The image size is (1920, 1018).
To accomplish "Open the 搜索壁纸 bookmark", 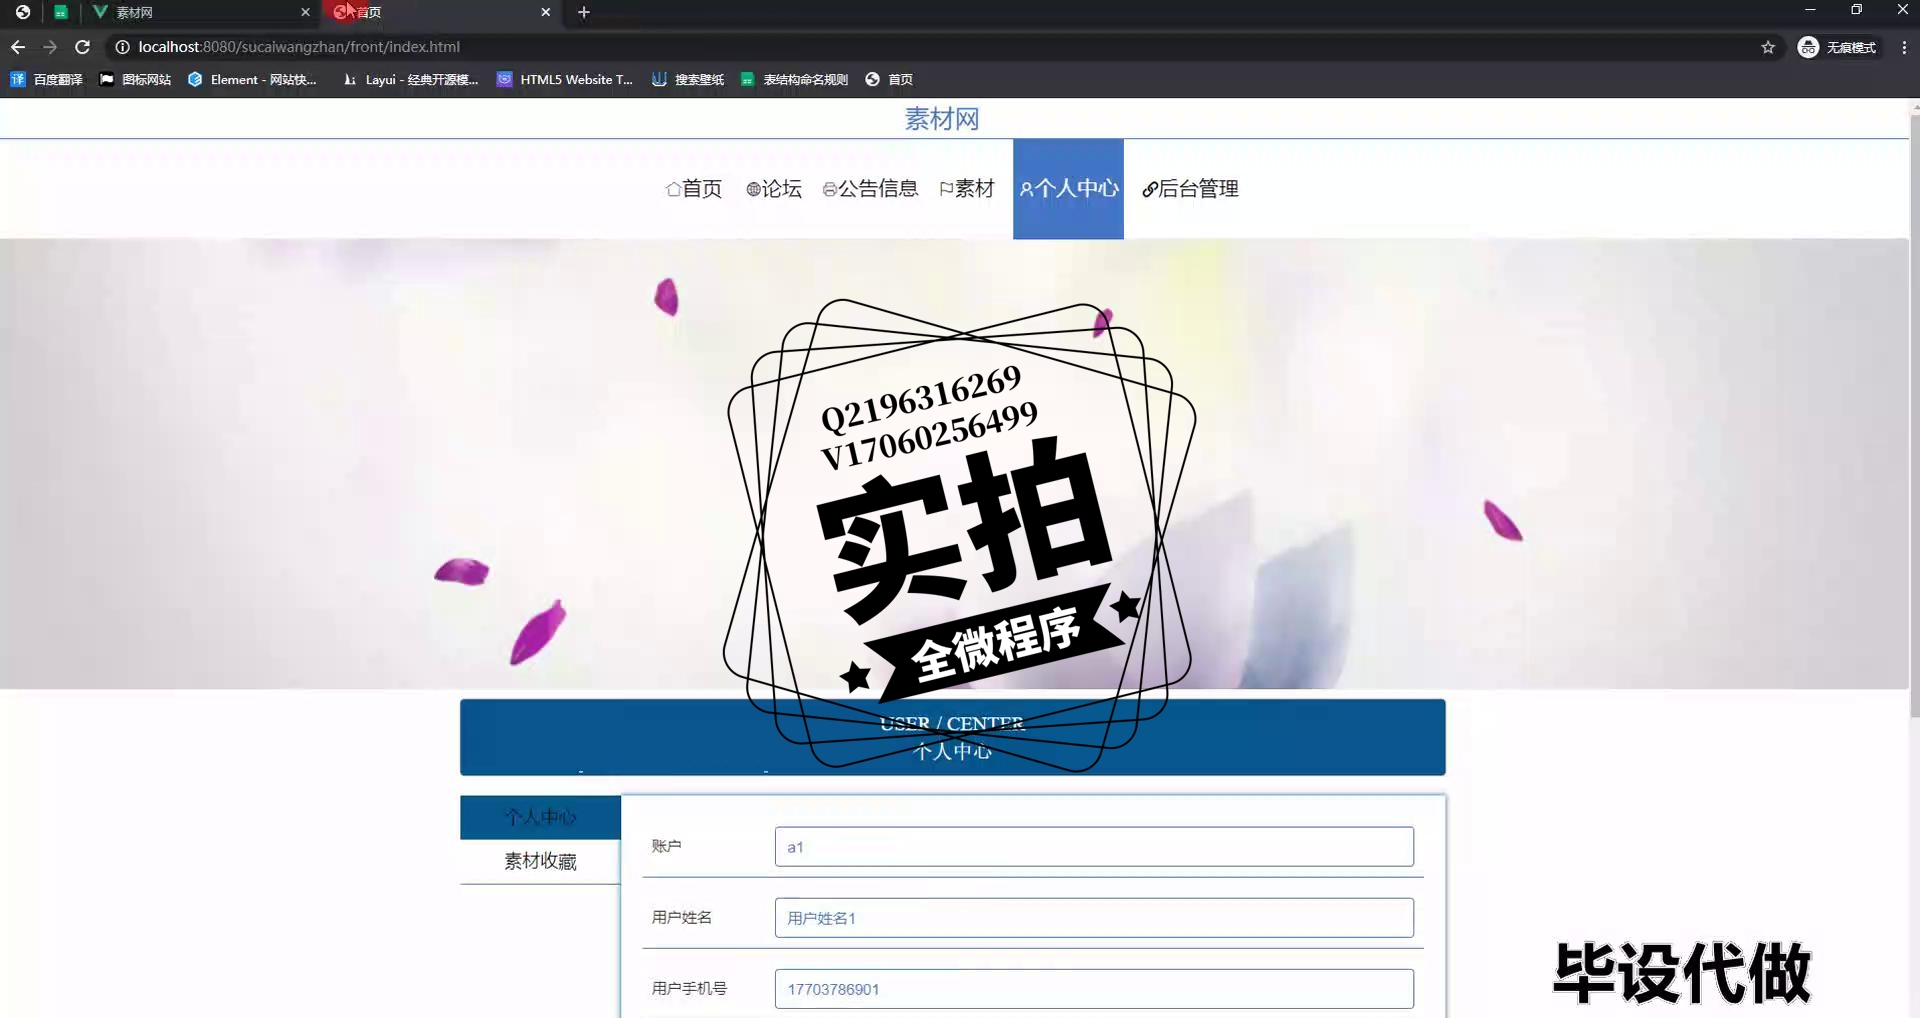I will point(688,79).
